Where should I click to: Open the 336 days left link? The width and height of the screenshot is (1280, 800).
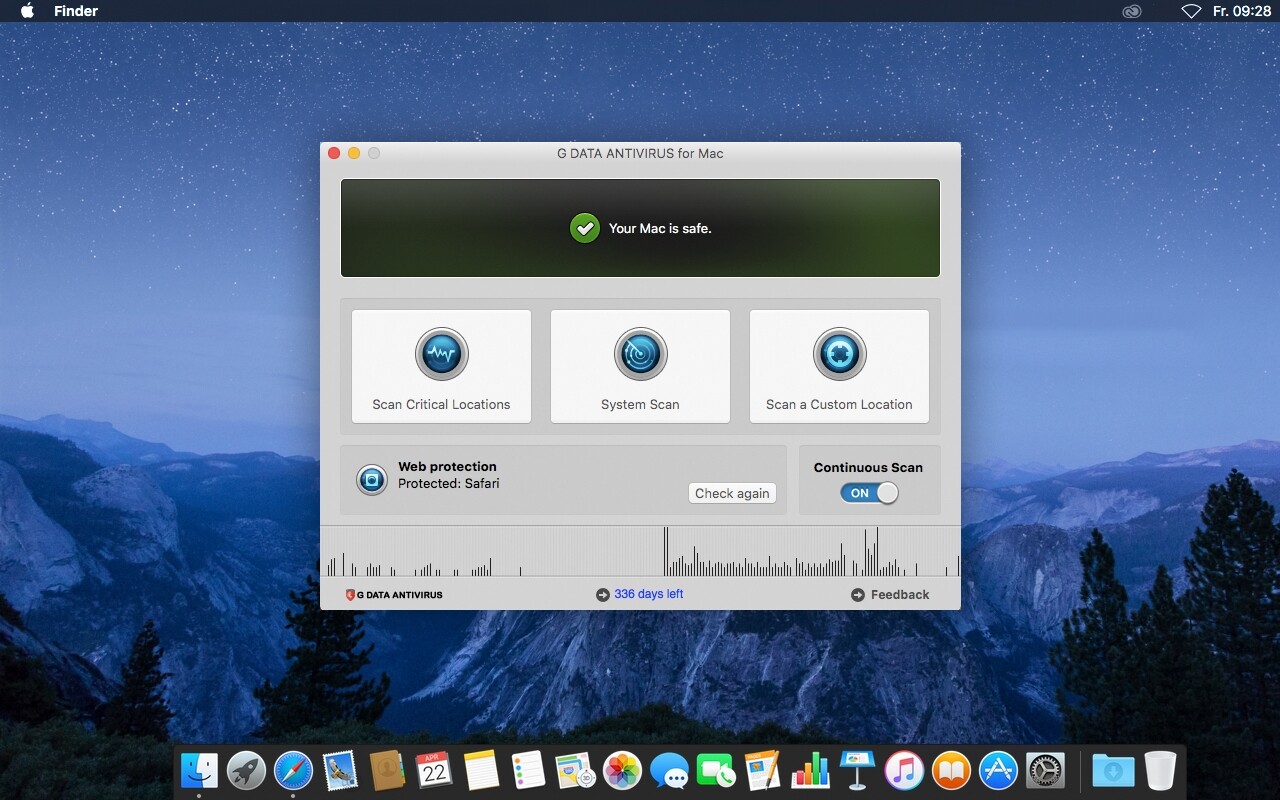click(x=649, y=594)
